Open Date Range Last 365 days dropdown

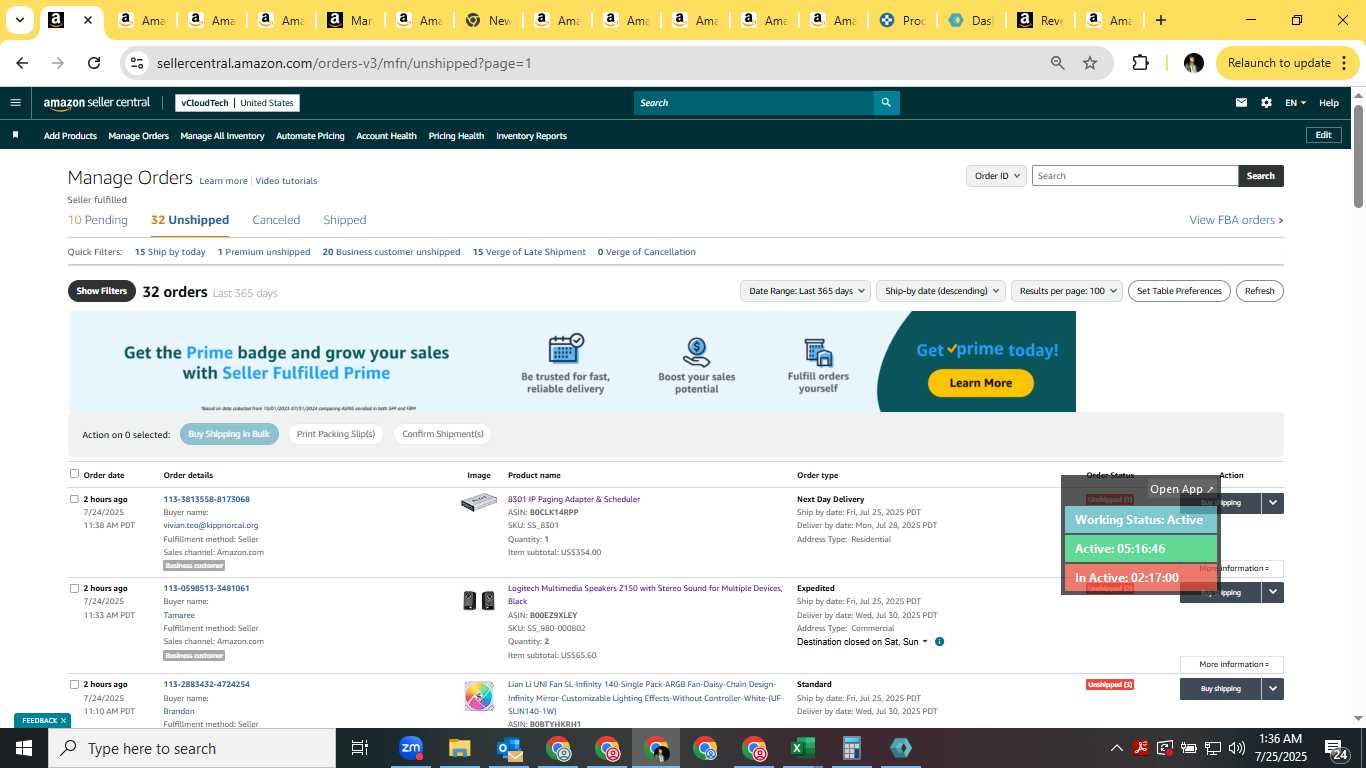(804, 291)
